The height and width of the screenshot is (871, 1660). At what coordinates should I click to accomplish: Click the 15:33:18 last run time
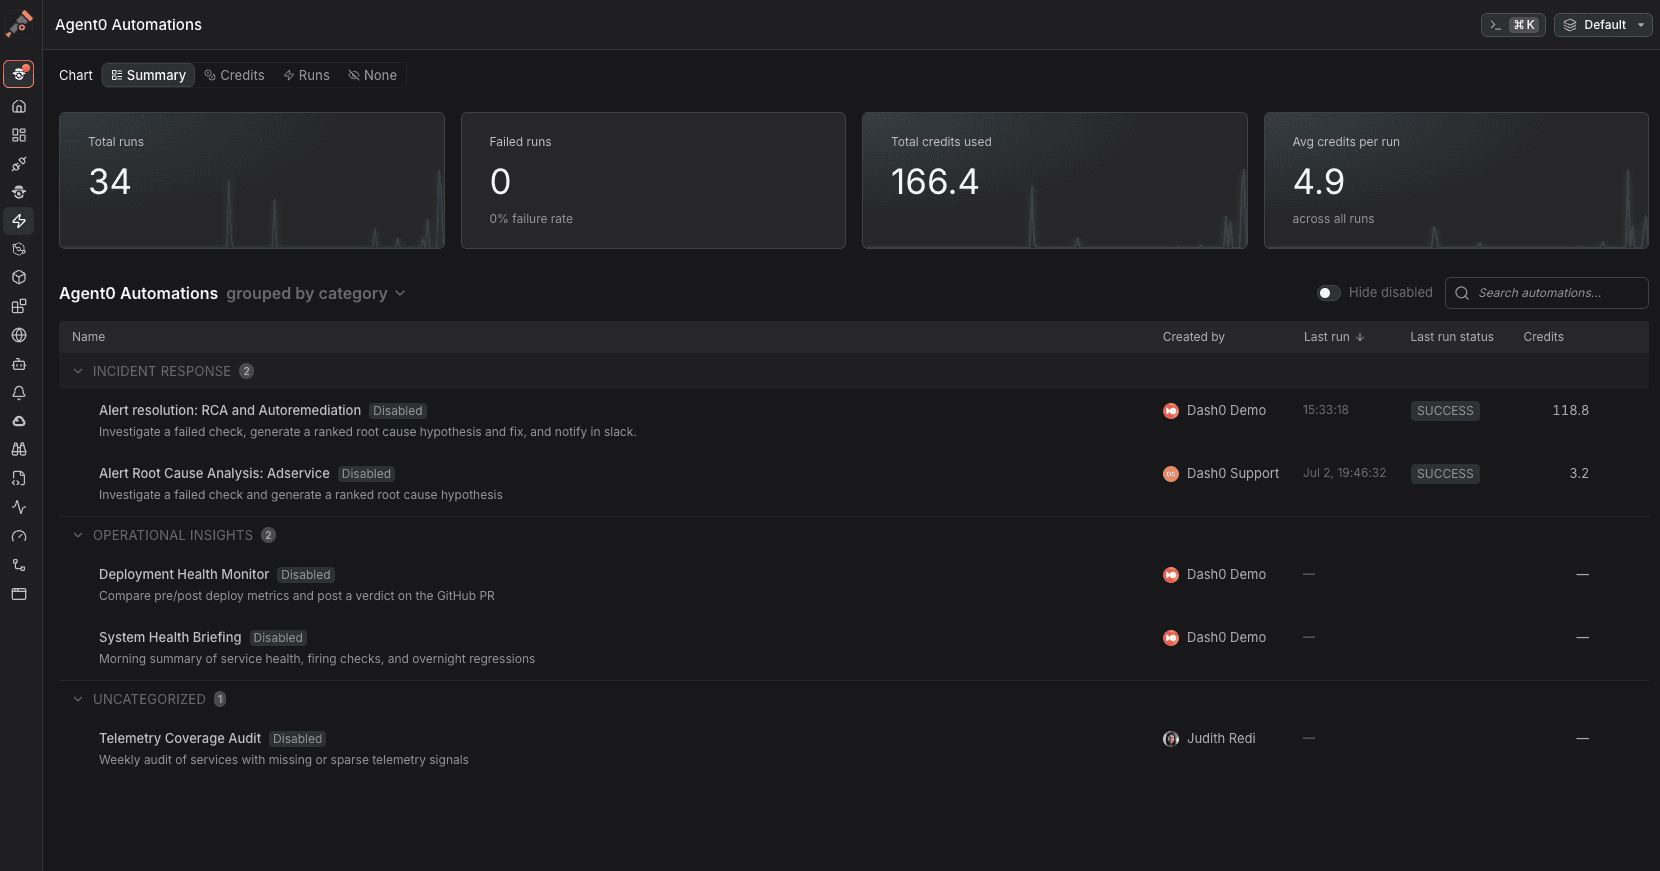point(1325,410)
